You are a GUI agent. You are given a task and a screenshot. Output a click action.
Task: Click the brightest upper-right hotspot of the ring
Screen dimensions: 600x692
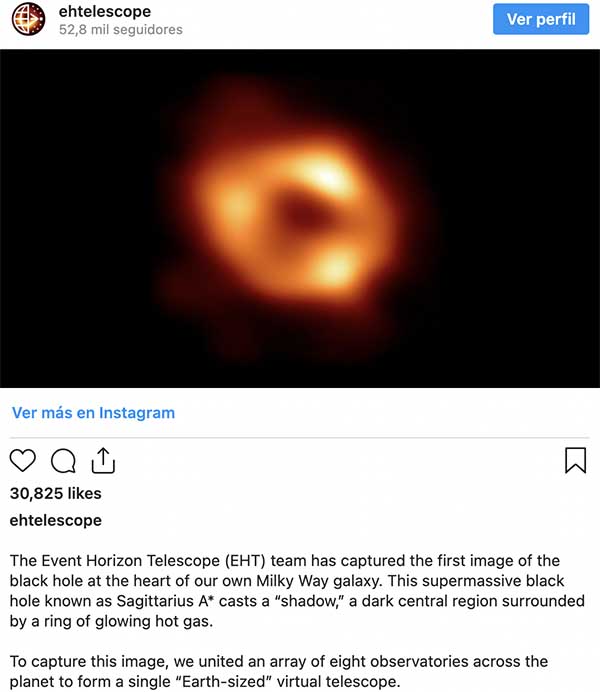pyautogui.click(x=327, y=177)
